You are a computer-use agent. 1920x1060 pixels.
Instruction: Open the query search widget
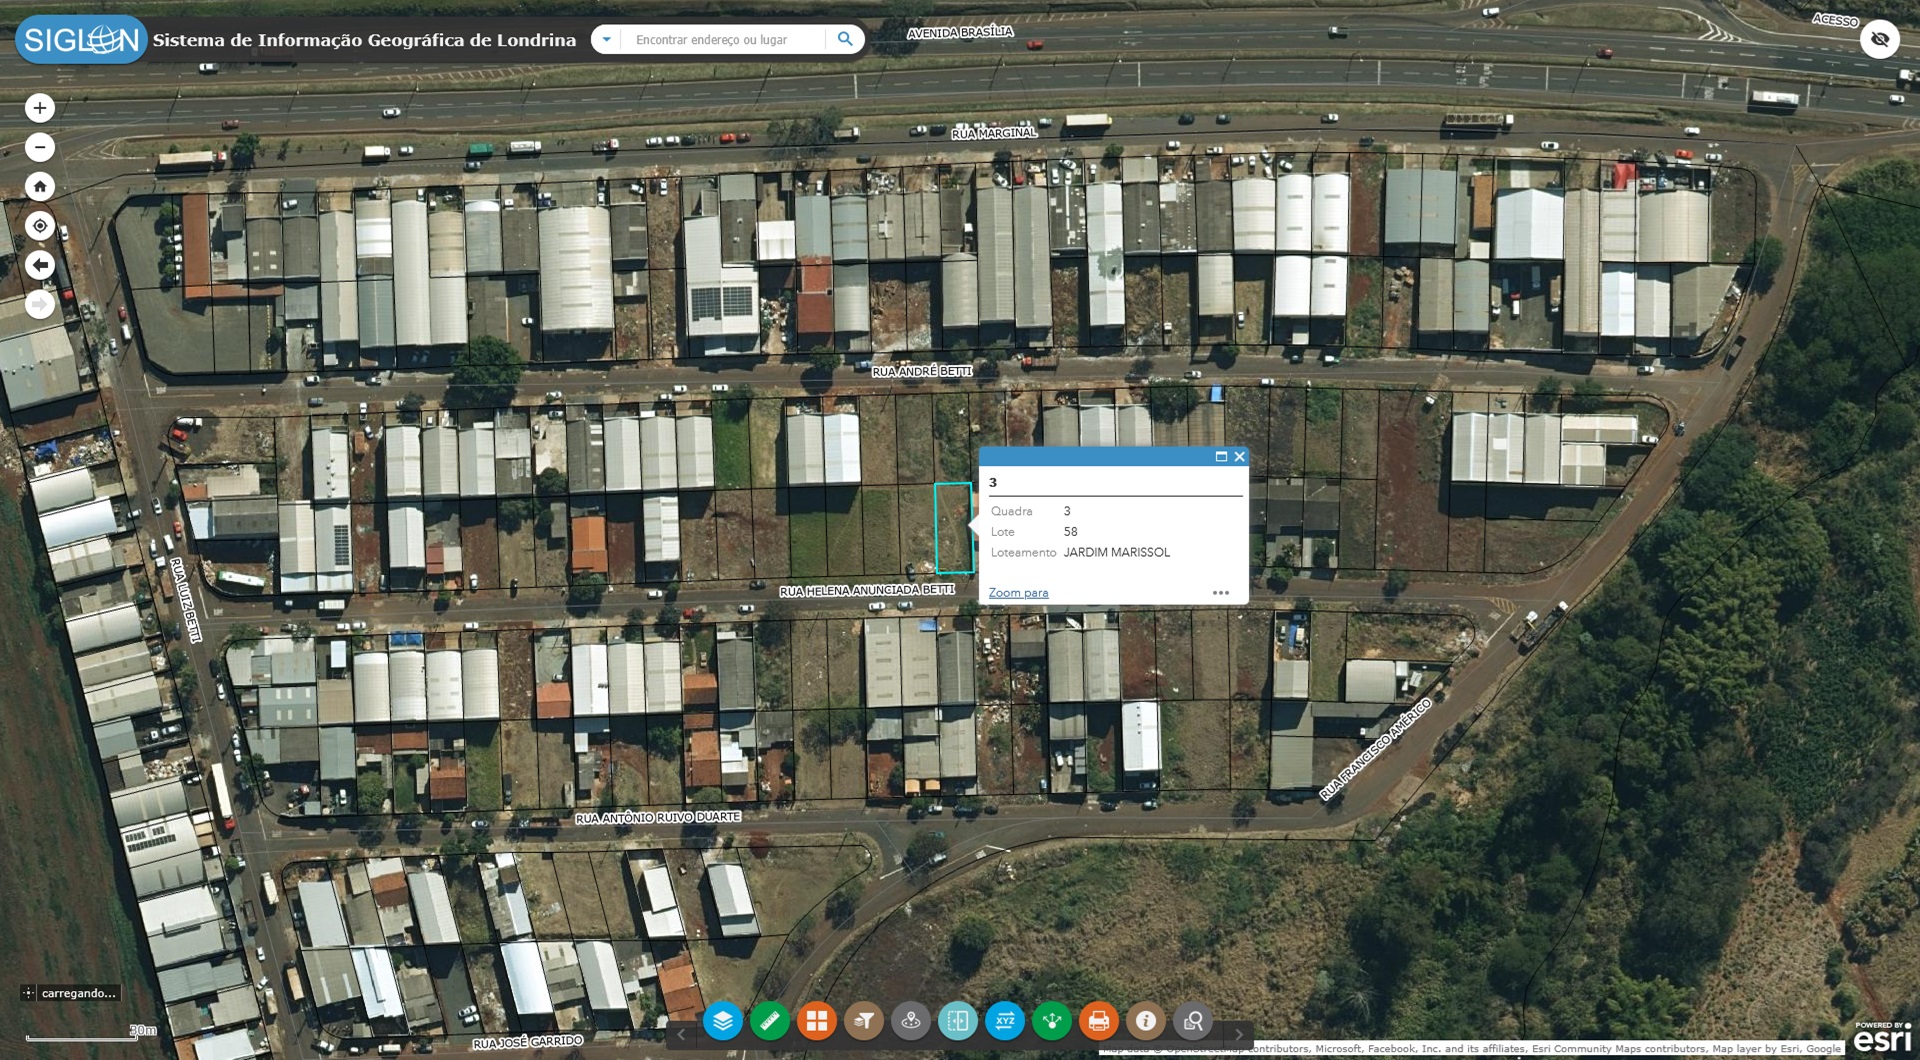1192,1021
